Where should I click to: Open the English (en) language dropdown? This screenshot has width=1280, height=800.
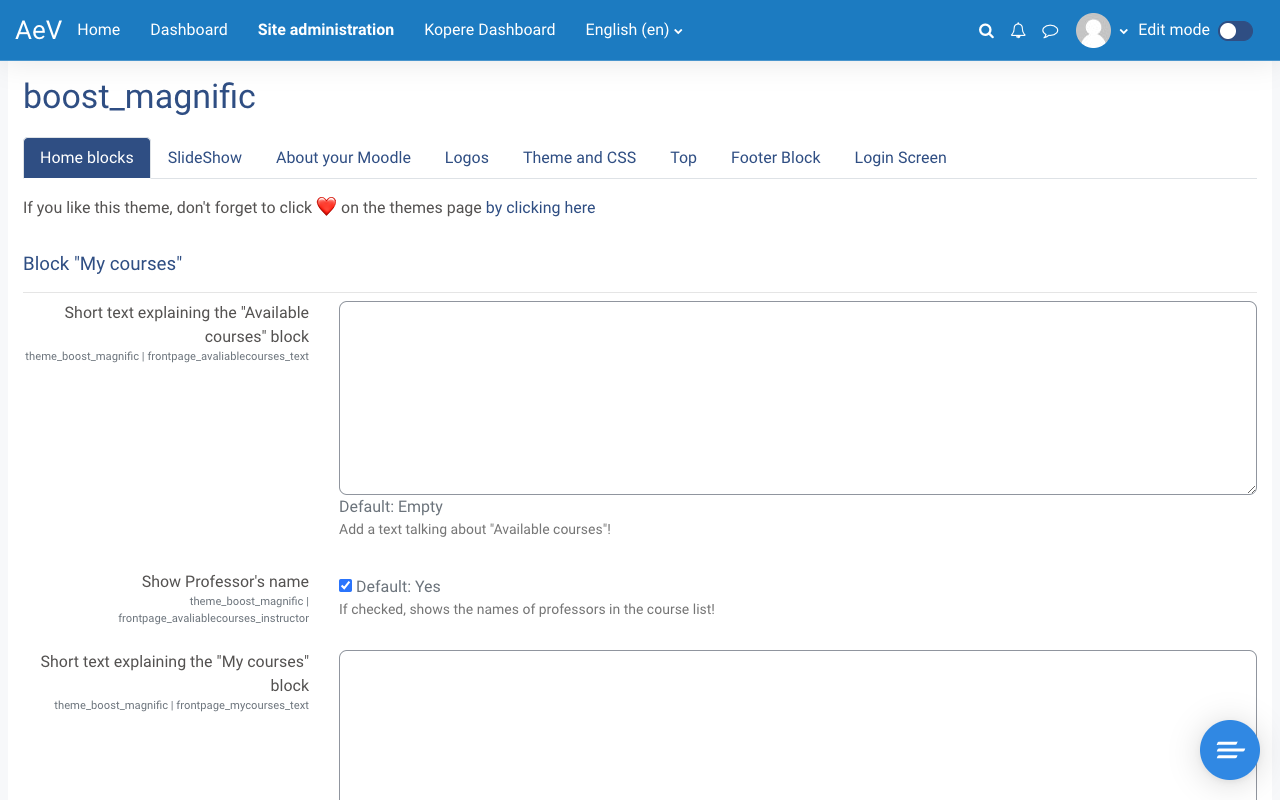(x=634, y=30)
